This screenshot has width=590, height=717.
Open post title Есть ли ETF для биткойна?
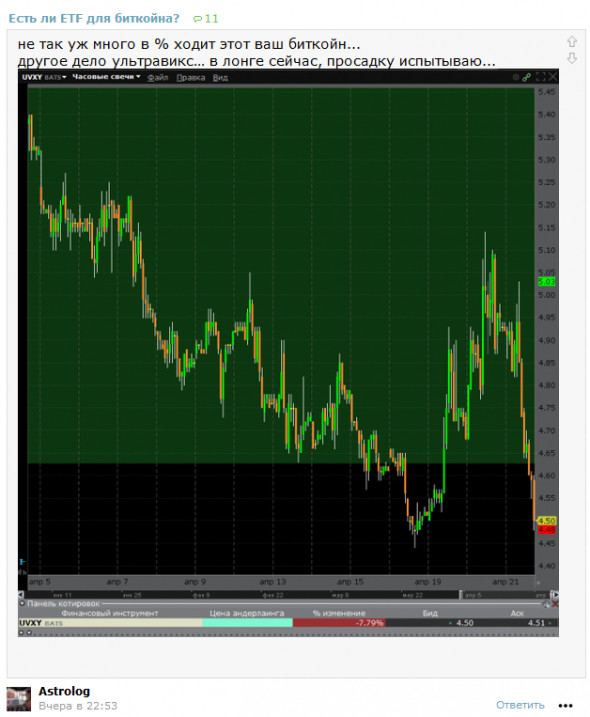point(94,19)
